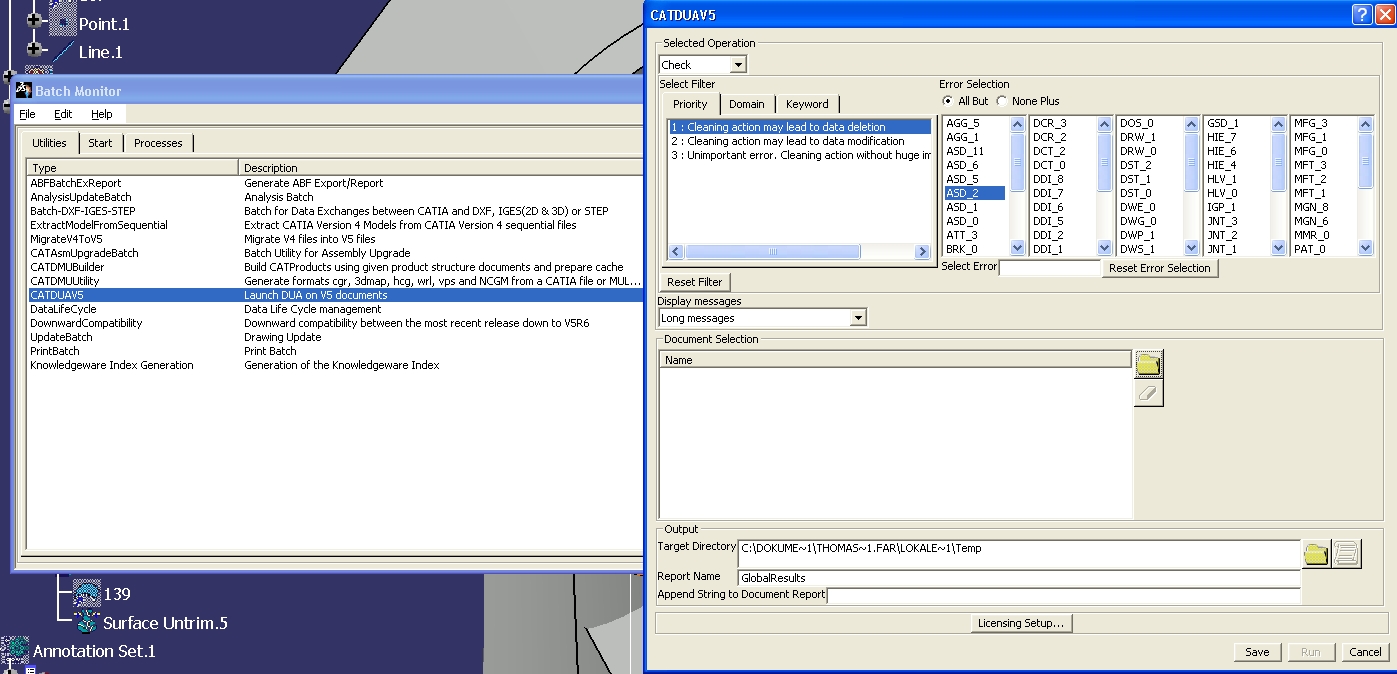The width and height of the screenshot is (1397, 674).
Task: Click the Reset Filter button
Action: pos(695,282)
